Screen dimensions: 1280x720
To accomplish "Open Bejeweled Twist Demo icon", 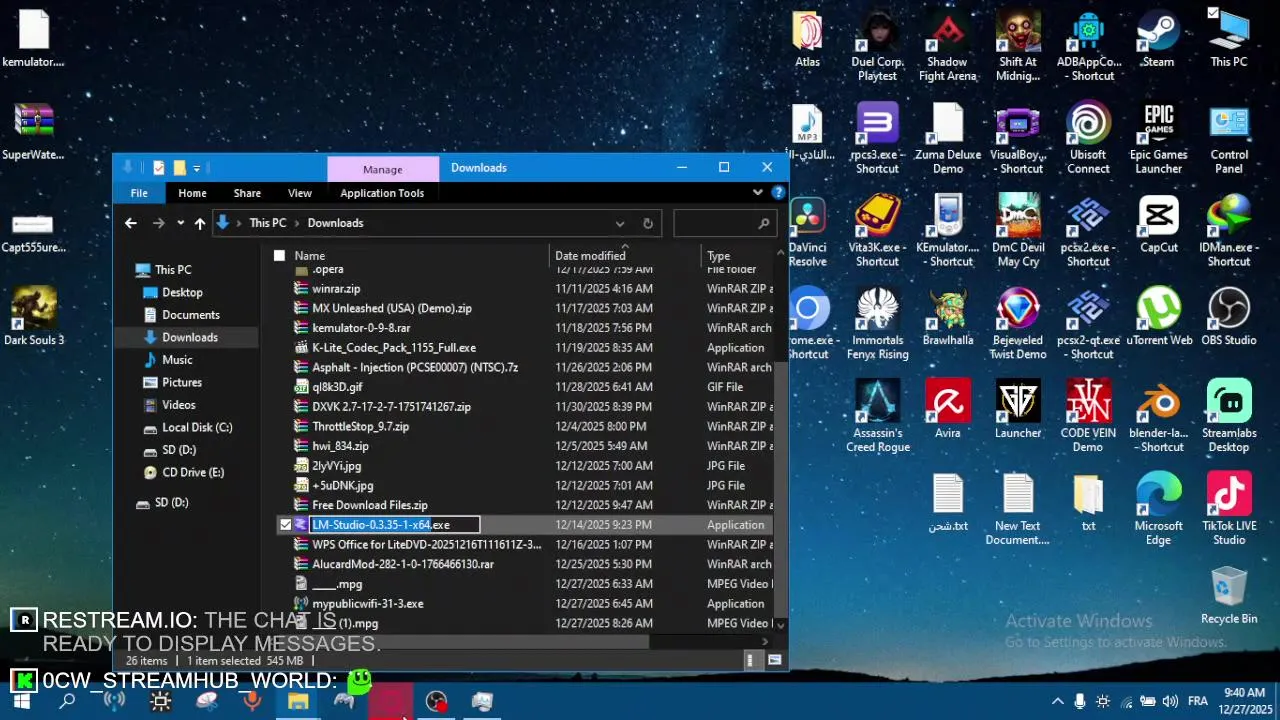I will click(1017, 325).
